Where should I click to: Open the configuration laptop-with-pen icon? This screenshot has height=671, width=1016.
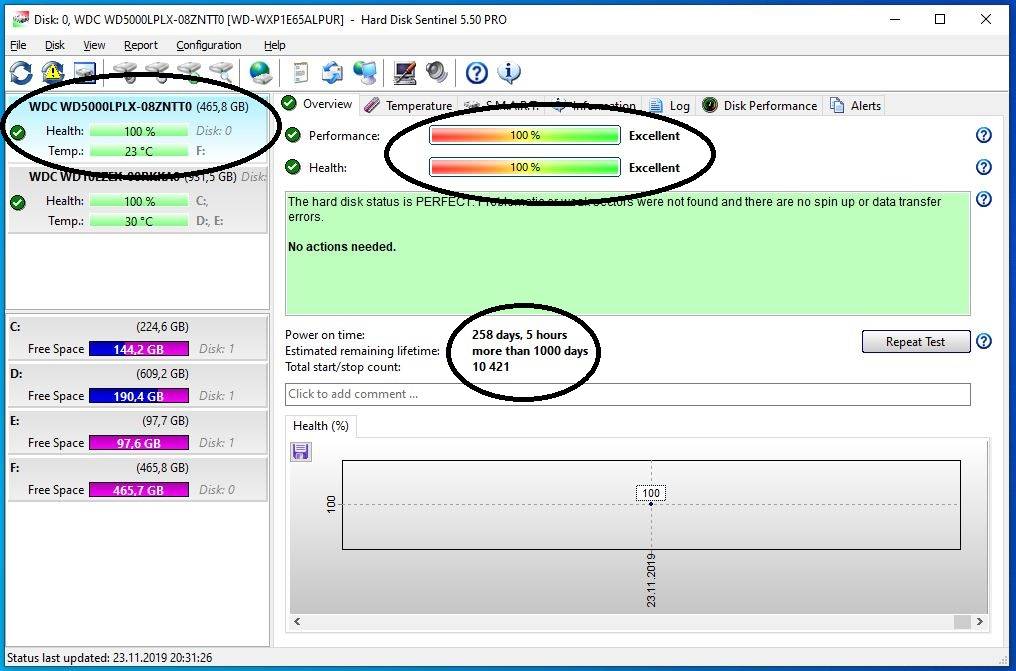(x=406, y=73)
